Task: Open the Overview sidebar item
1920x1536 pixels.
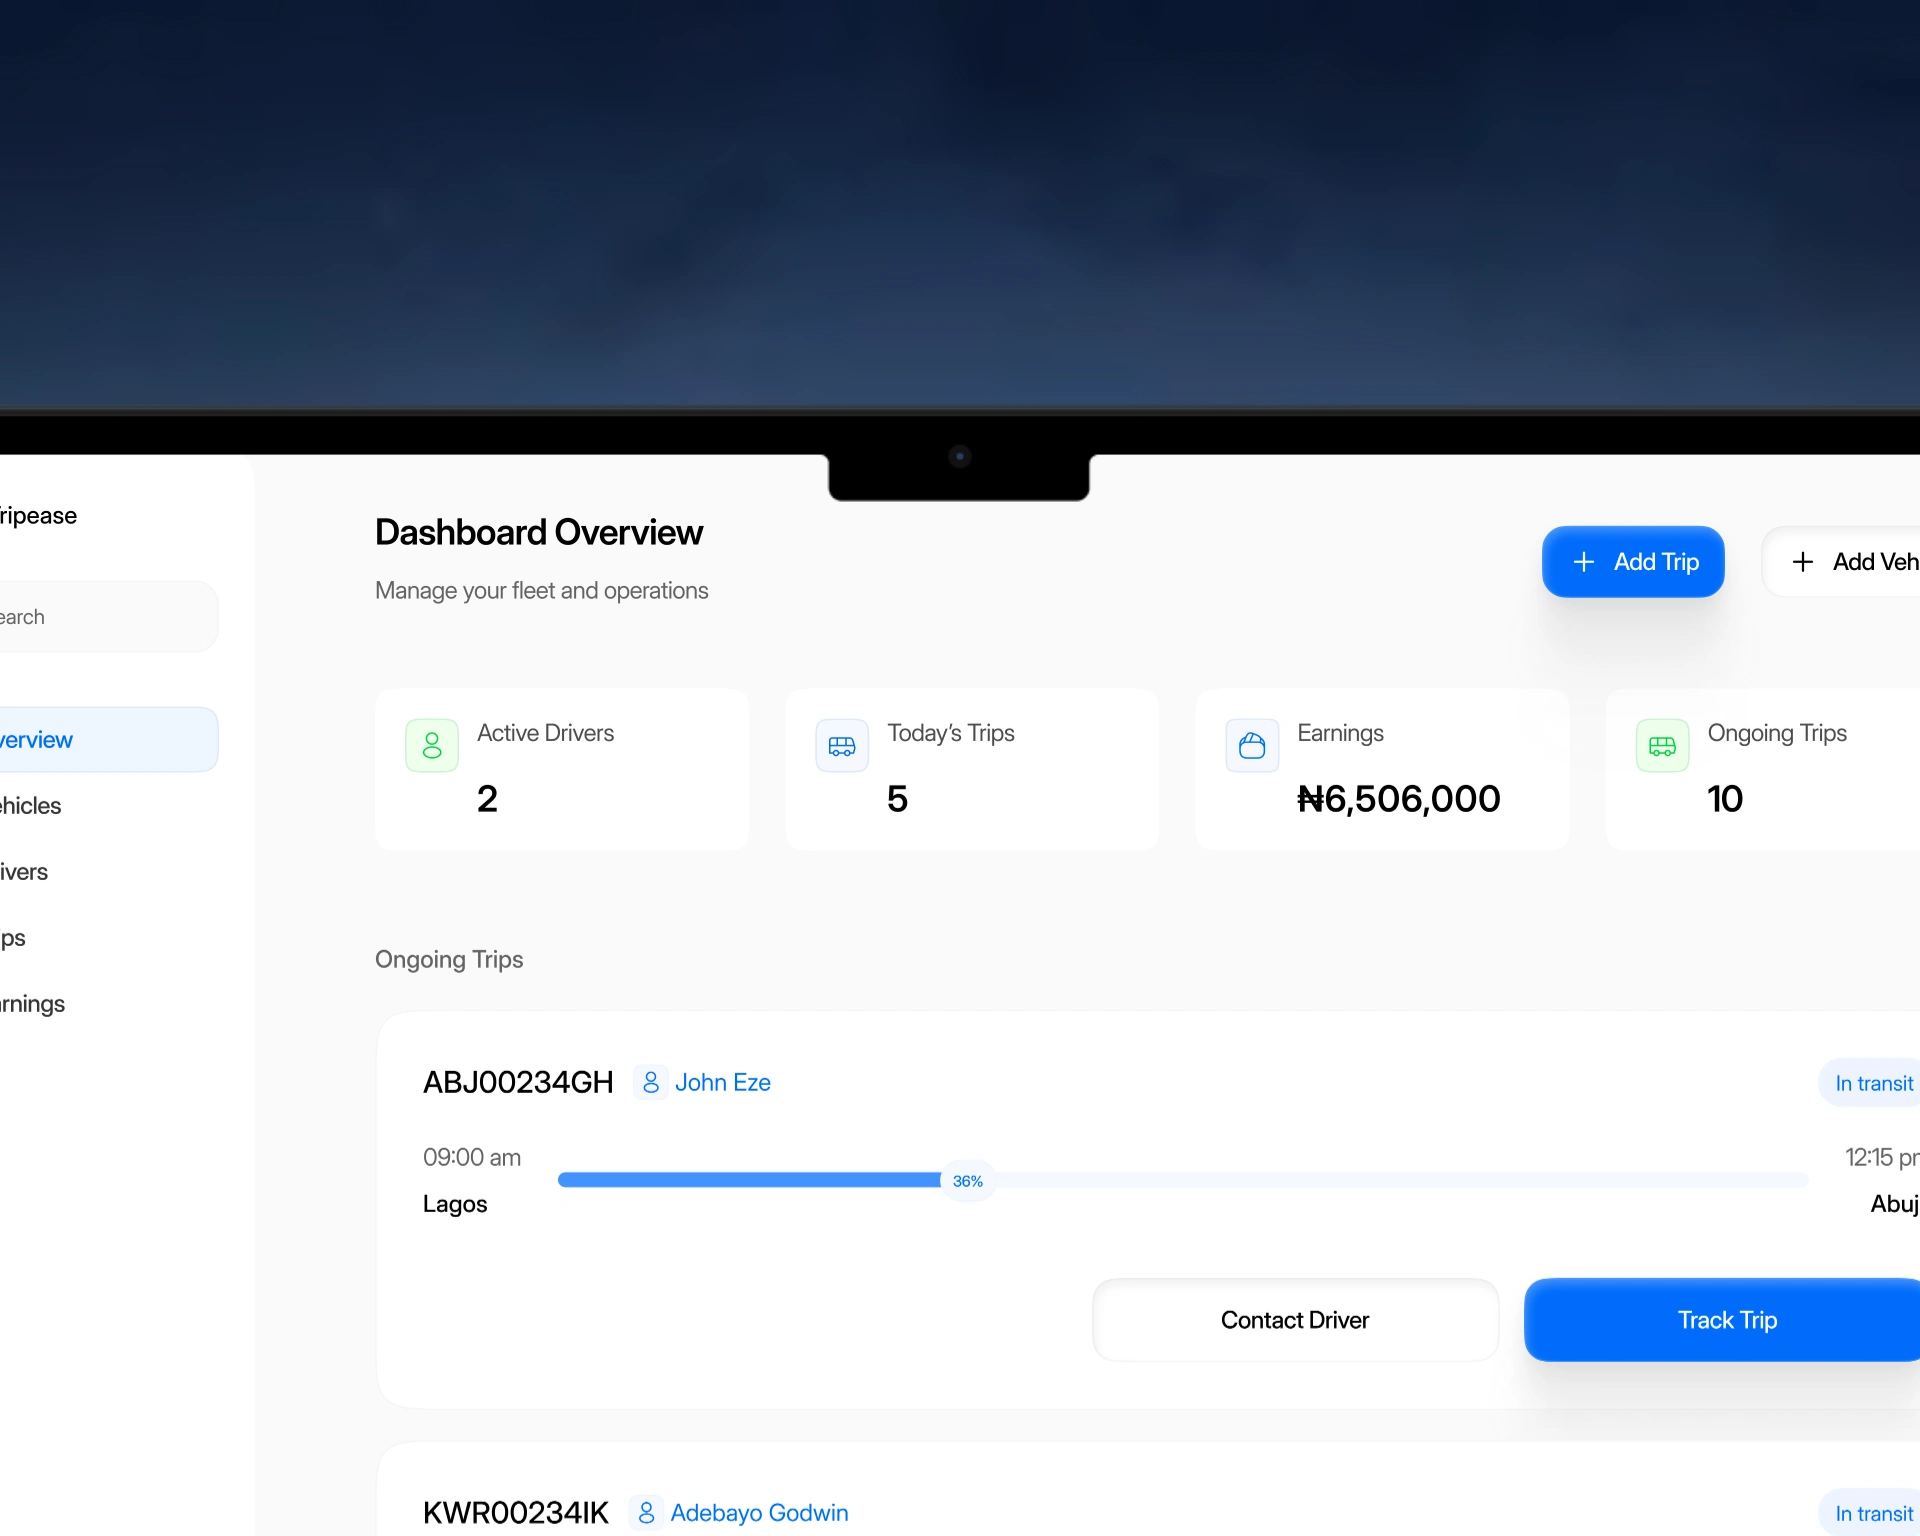Action: [100, 740]
